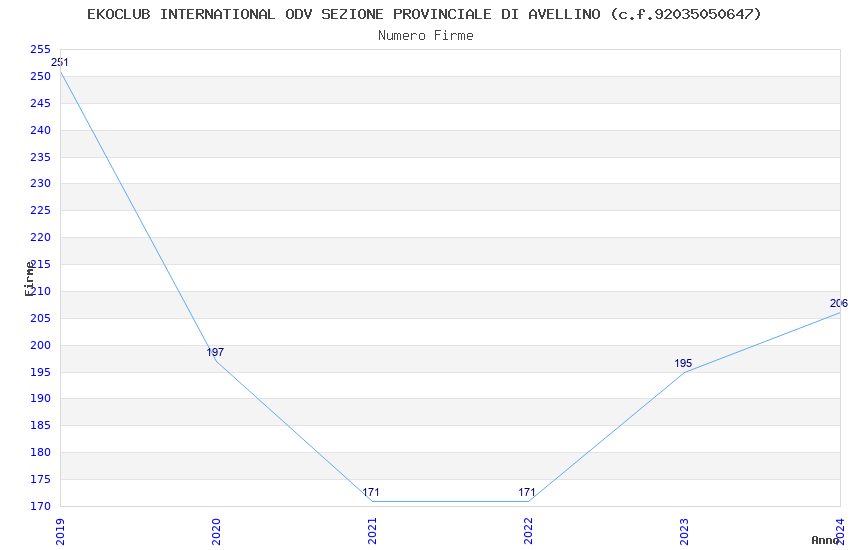This screenshot has height=550, width=850.
Task: Click the subtitle 'Numero Firme'
Action: click(426, 36)
